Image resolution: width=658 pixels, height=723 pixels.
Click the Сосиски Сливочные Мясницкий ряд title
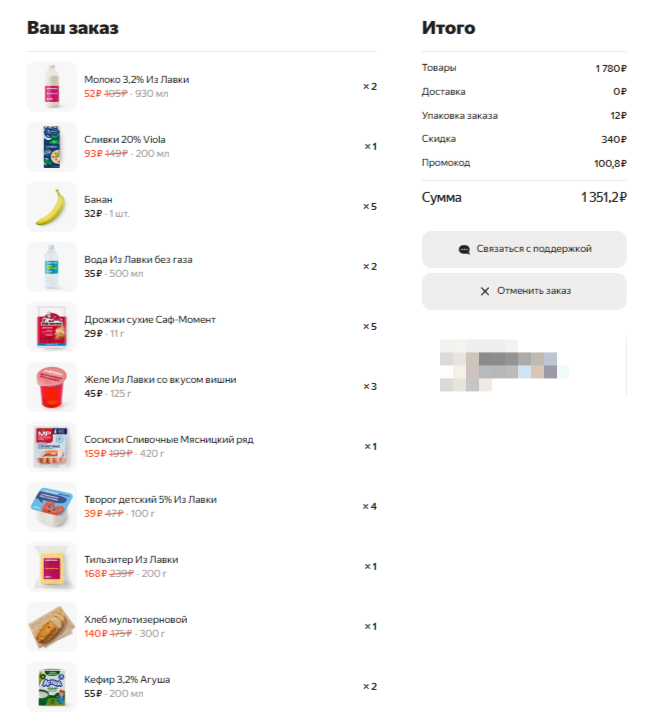(167, 440)
